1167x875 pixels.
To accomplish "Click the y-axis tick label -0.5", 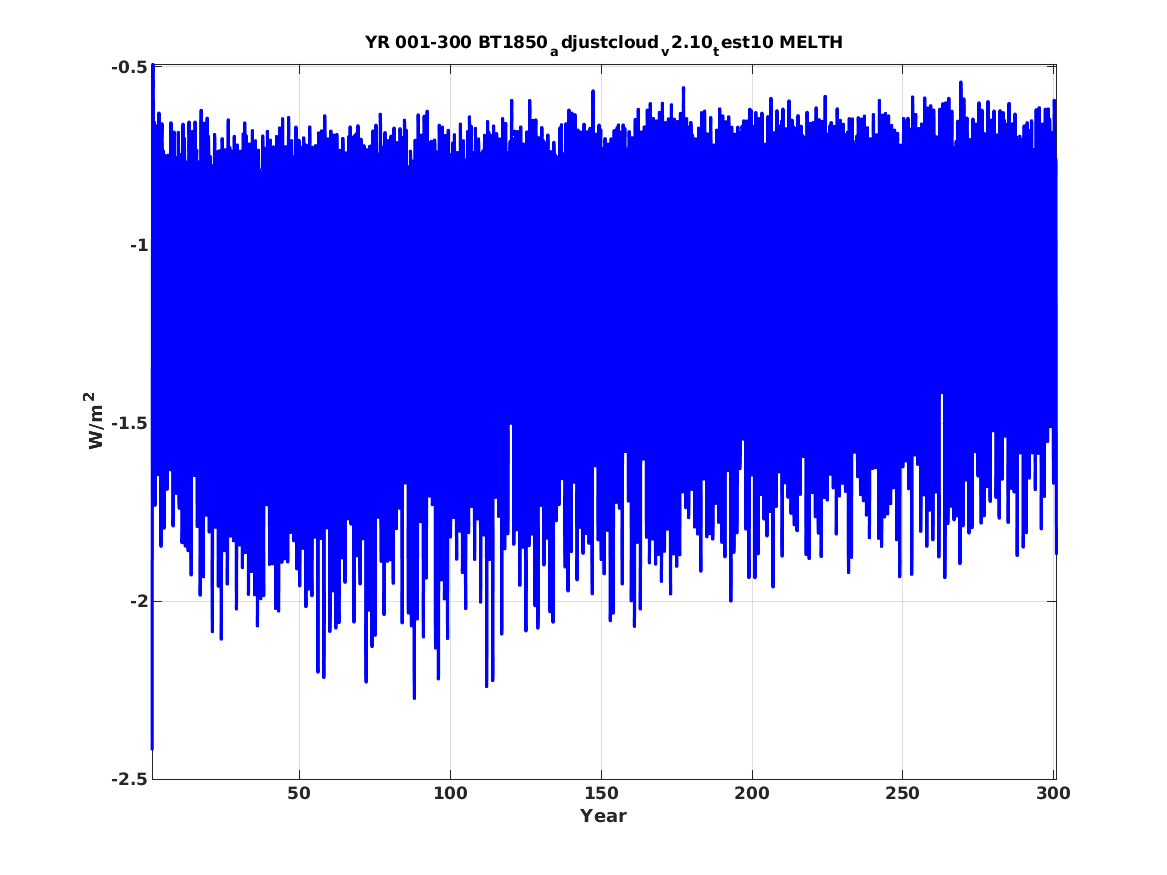I will 129,67.
